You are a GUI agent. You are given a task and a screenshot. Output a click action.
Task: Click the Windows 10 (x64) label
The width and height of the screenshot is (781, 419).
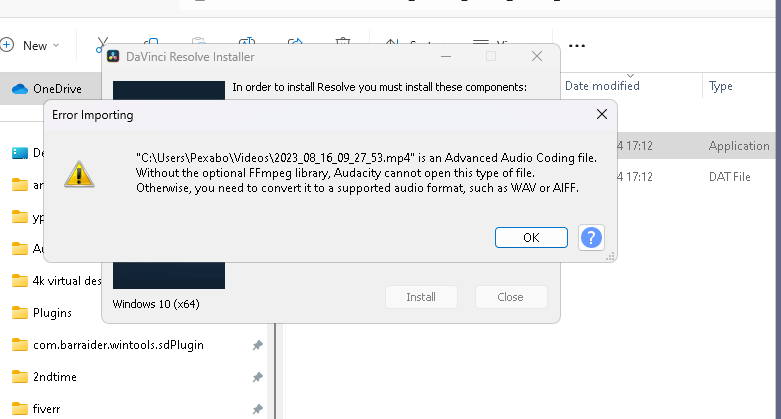(x=156, y=304)
